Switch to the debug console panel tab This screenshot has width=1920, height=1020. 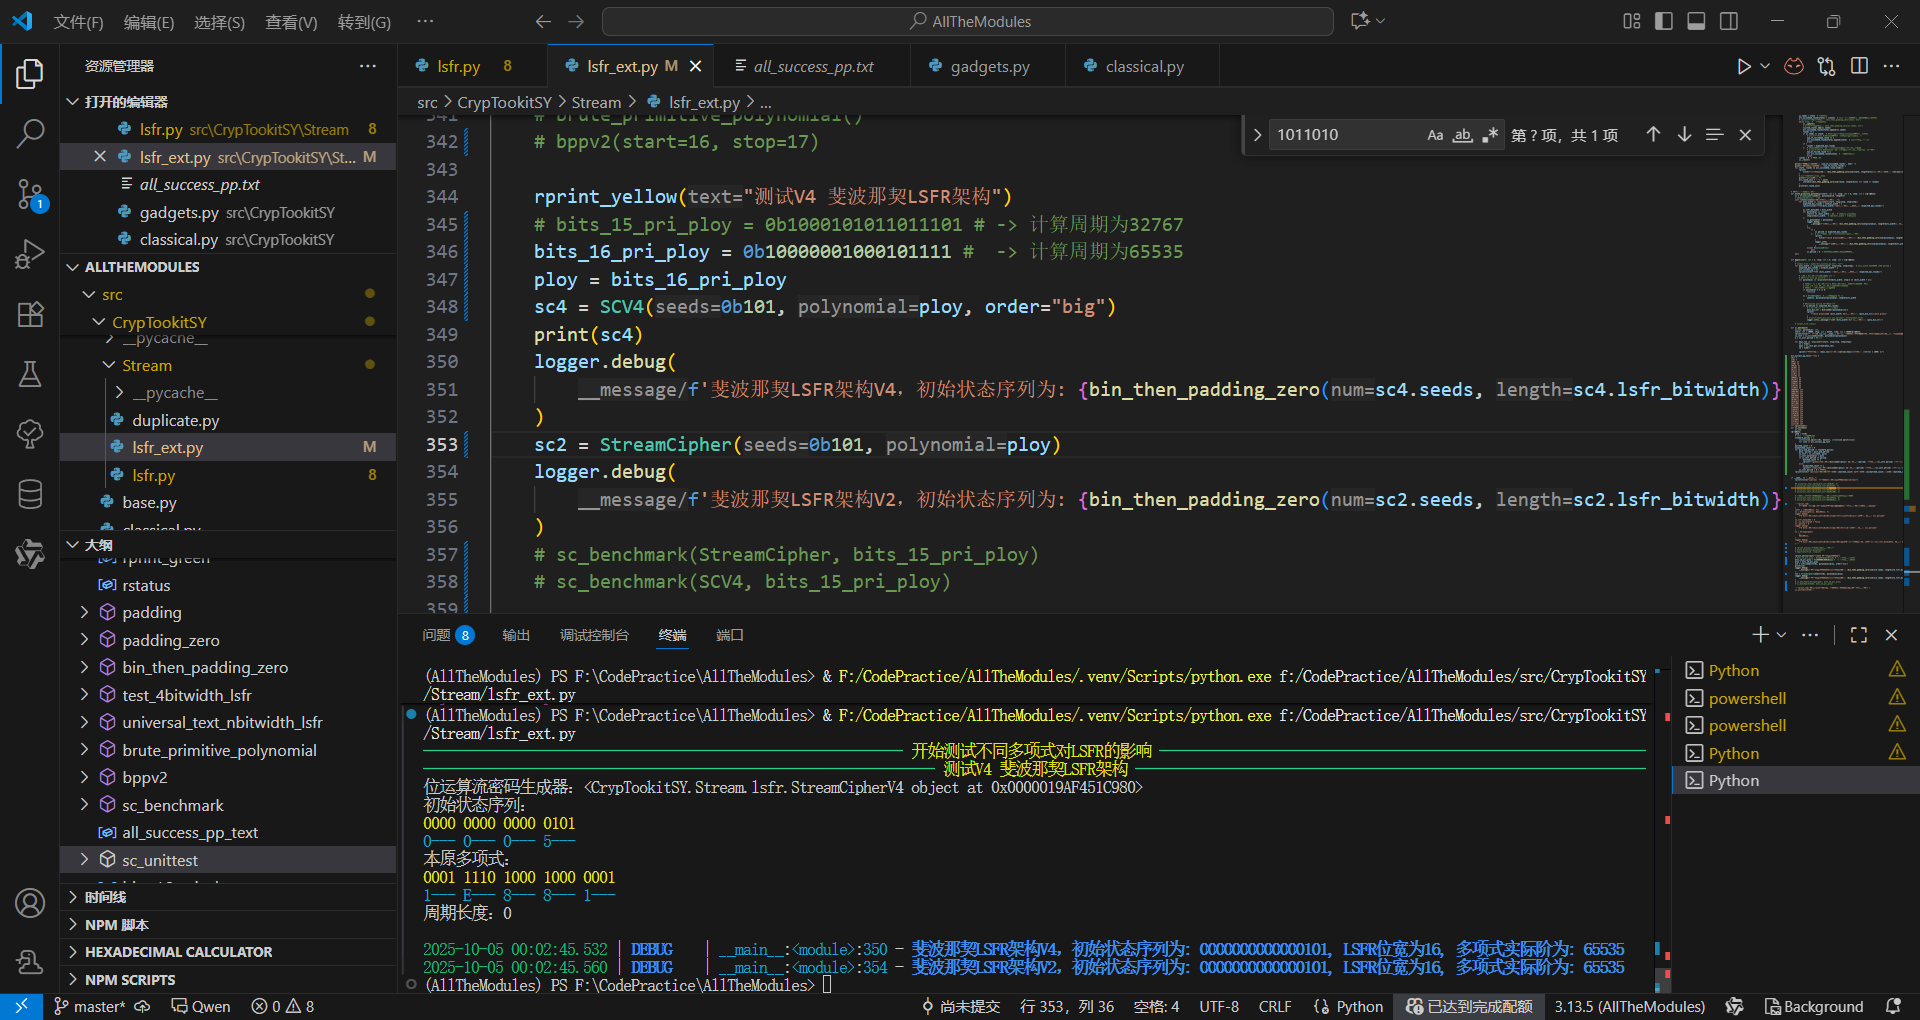pyautogui.click(x=594, y=635)
